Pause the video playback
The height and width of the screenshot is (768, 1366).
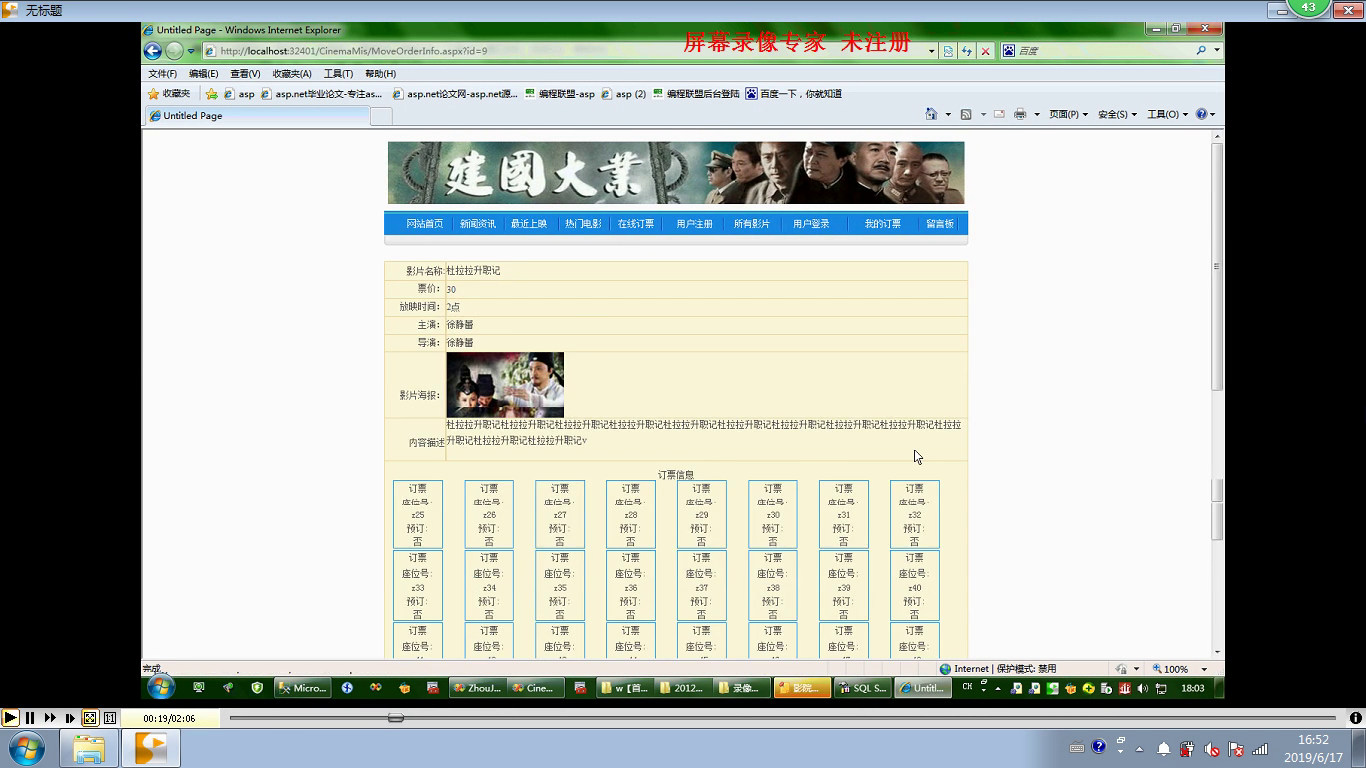coord(30,717)
